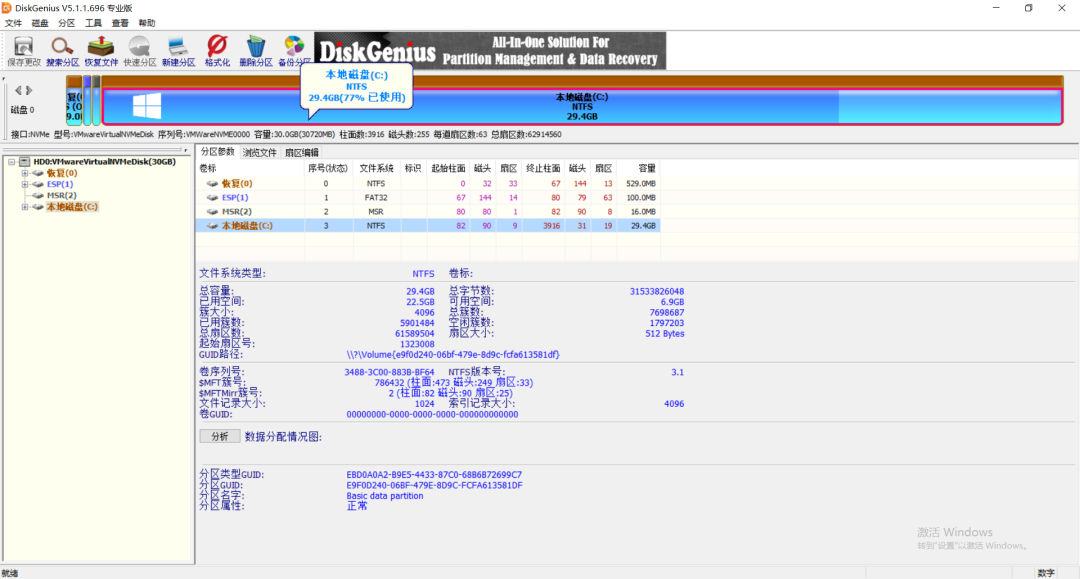Screen dimensions: 1080x579
Task: Switch to the 浏览文件 tab
Action: click(x=259, y=152)
